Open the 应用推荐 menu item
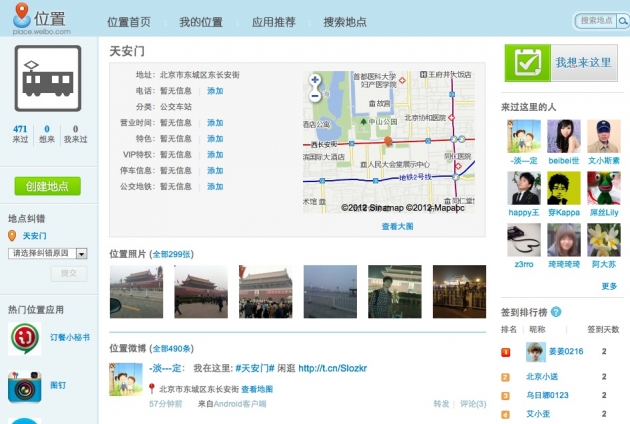This screenshot has width=630, height=424. coord(274,22)
